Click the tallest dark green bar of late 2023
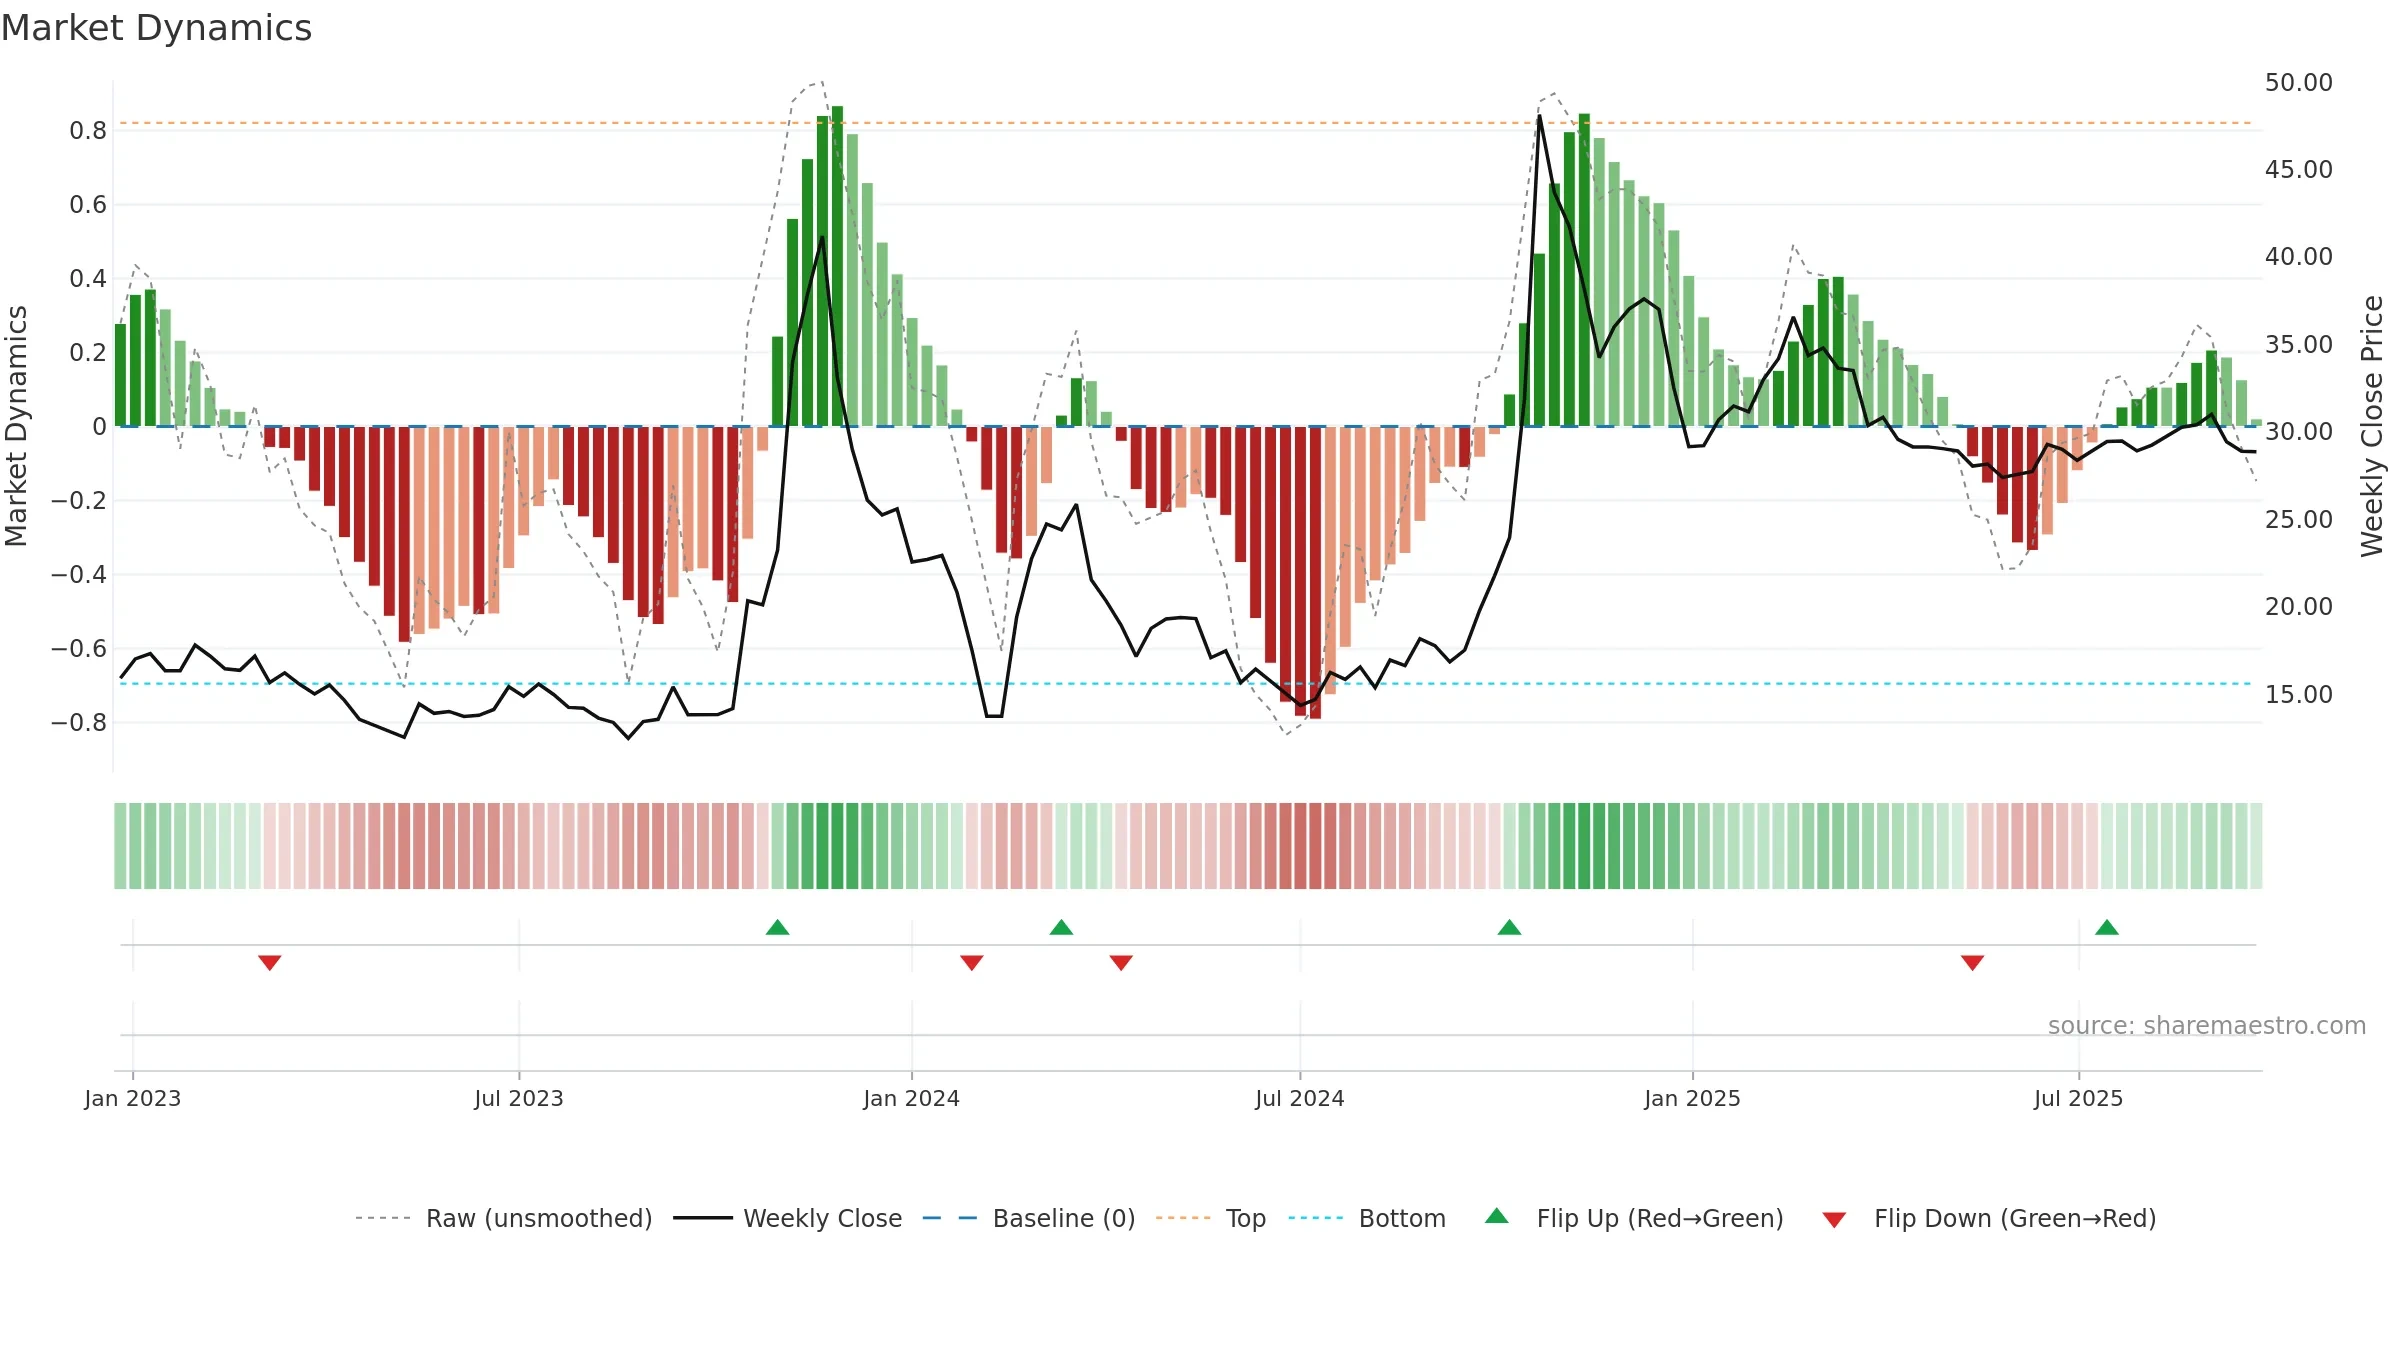Viewport: 2400px width, 1350px height. pos(837,266)
